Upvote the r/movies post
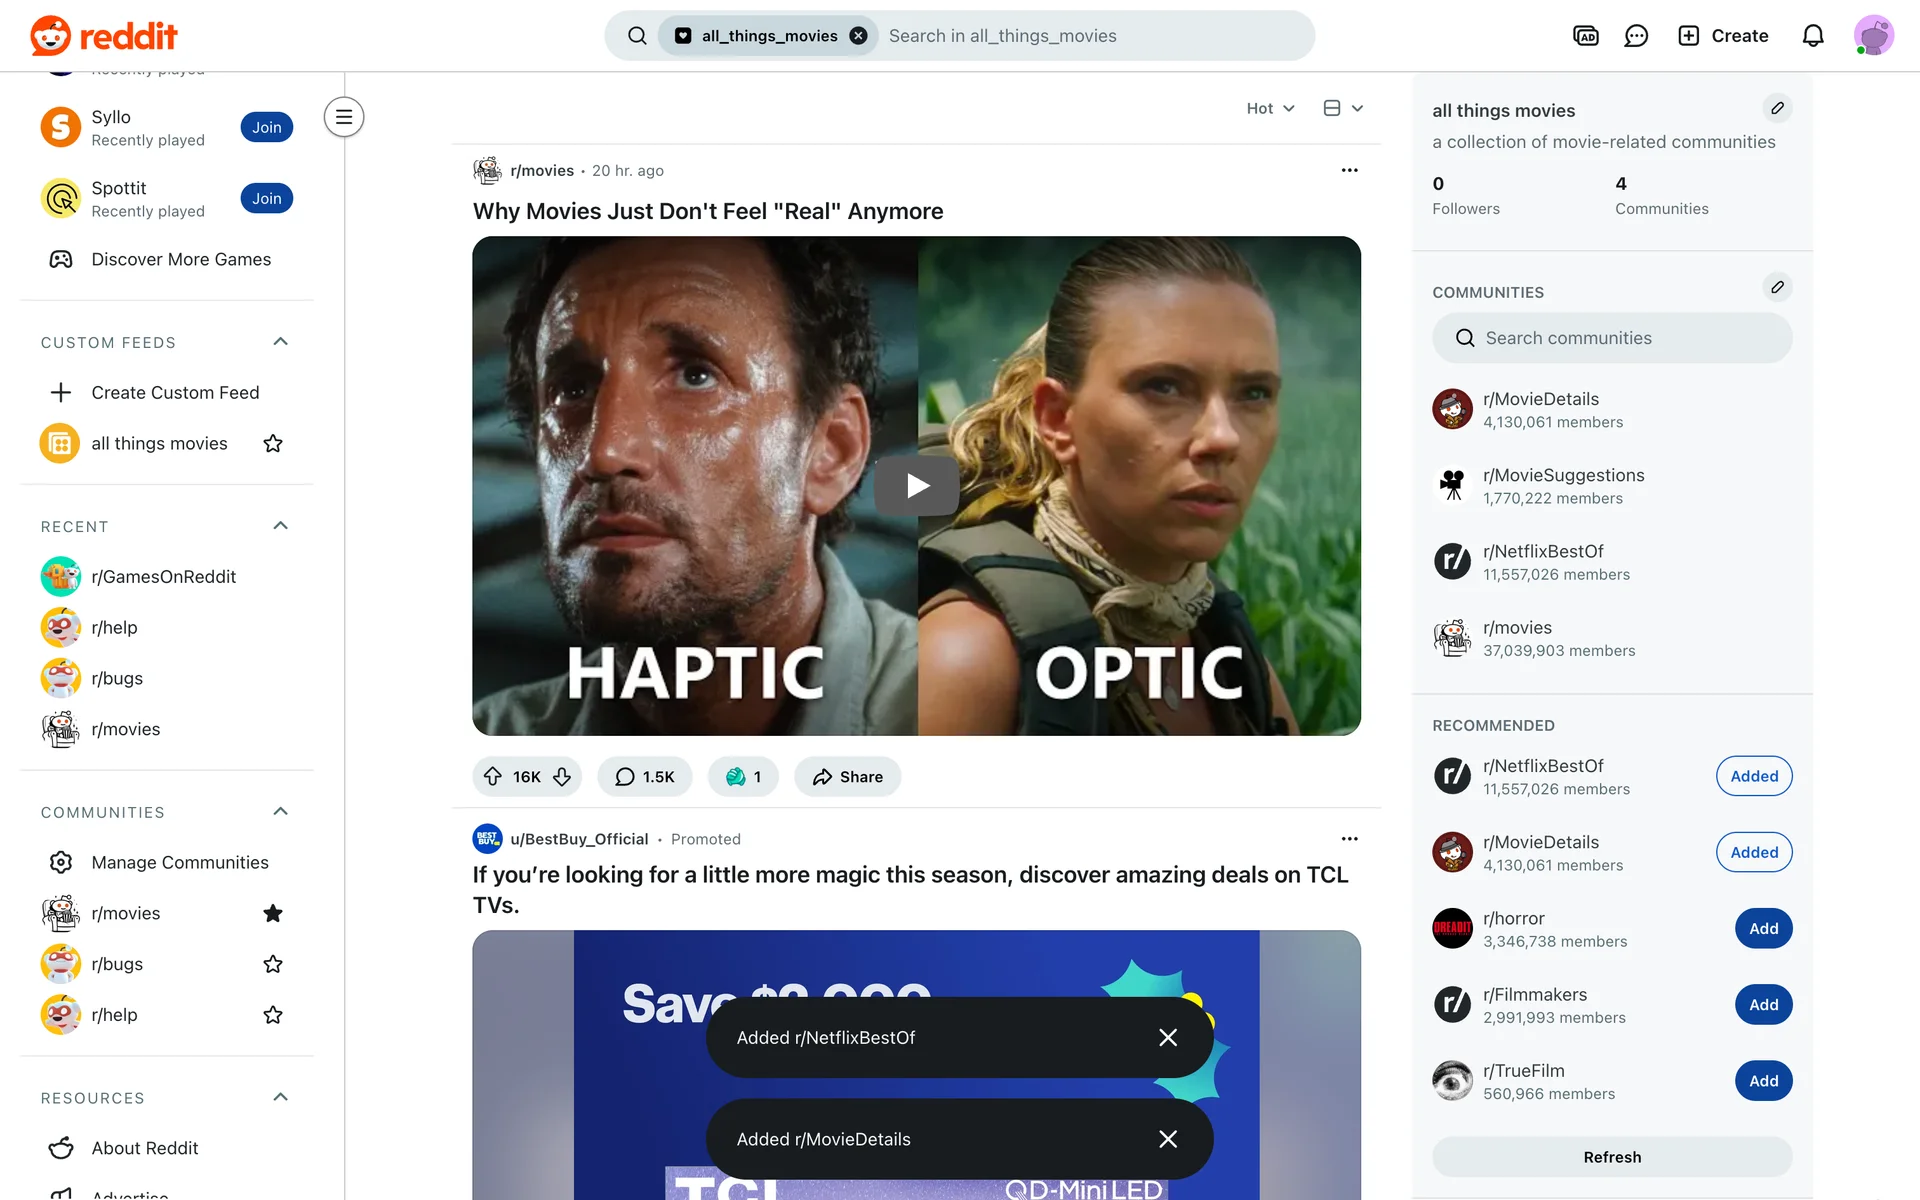Image resolution: width=1920 pixels, height=1200 pixels. (493, 777)
